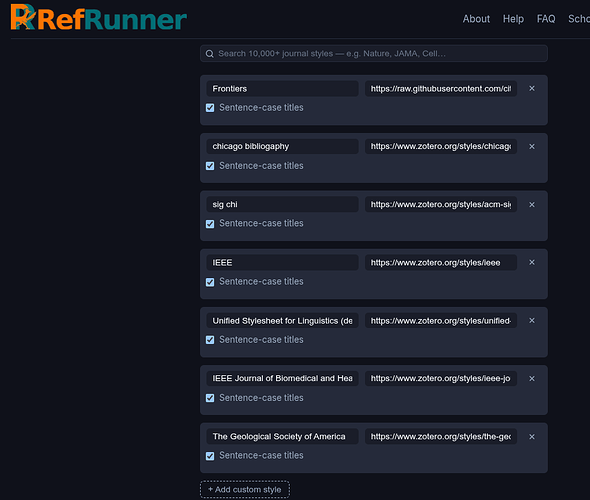Edit the acm-sig zotero URL field
This screenshot has width=590, height=500.
click(441, 204)
